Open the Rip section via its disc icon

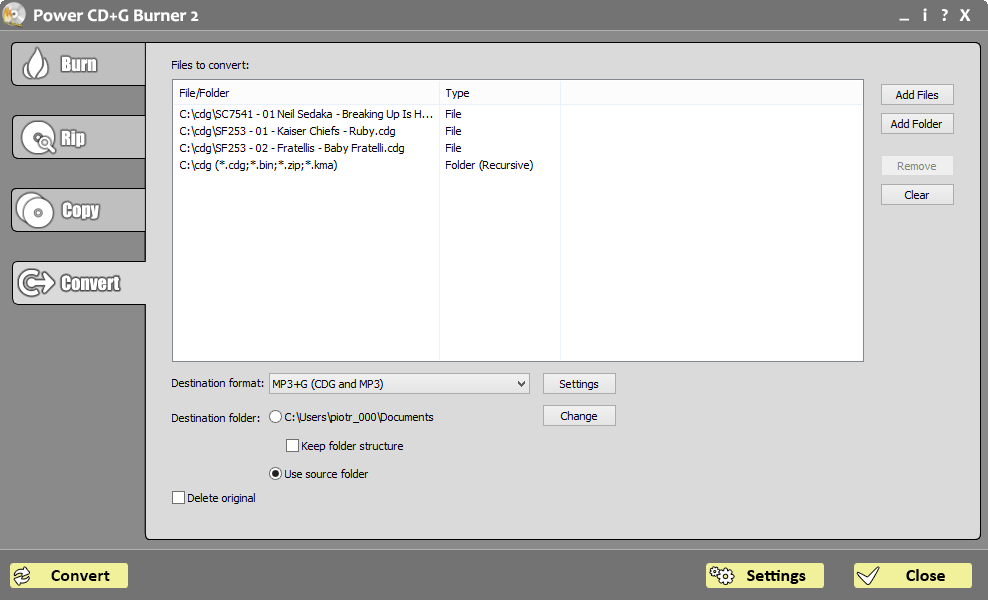point(38,136)
